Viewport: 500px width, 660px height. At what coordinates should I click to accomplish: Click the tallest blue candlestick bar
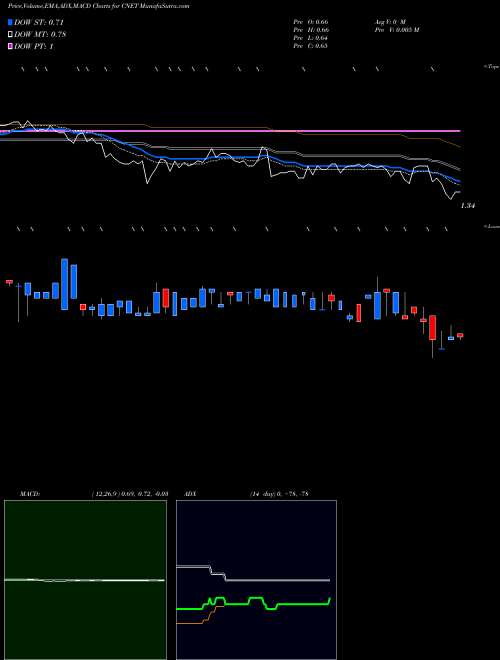pyautogui.click(x=64, y=284)
